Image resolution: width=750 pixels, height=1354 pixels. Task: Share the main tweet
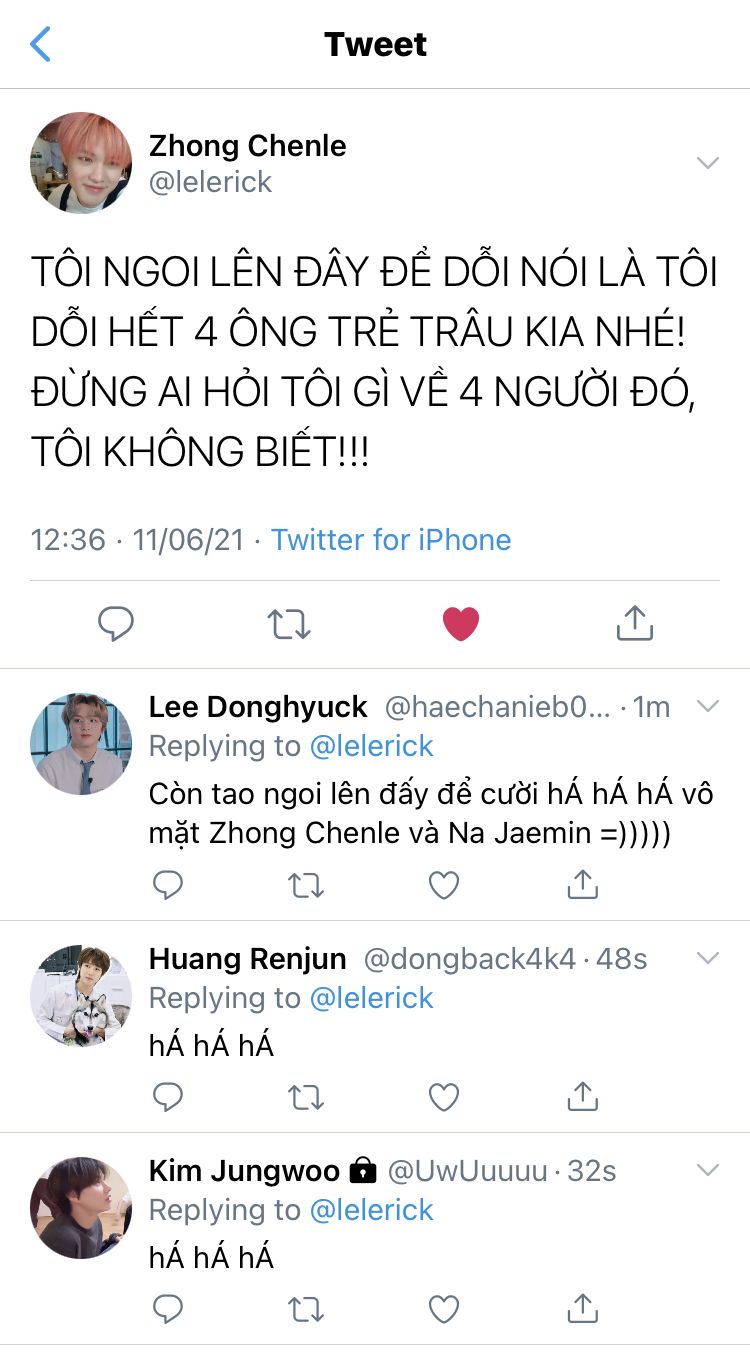[x=634, y=624]
